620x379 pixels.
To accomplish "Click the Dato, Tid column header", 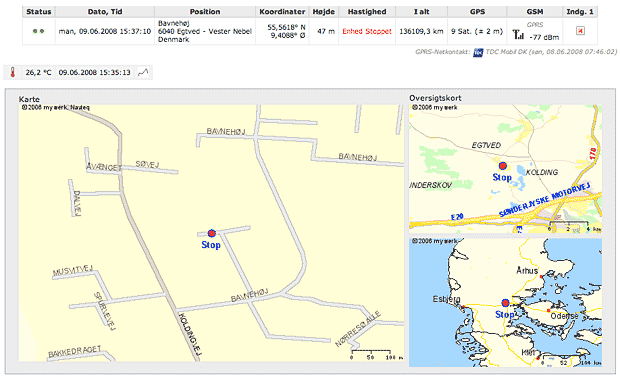I will click(105, 12).
